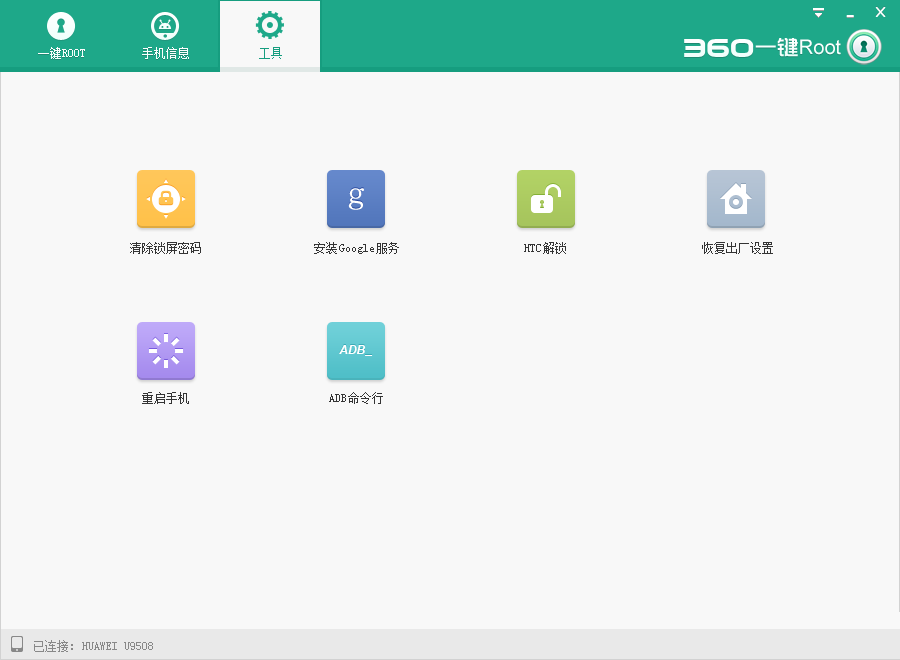Select the 恢复出厂设置 house icon
The image size is (900, 660).
[736, 199]
